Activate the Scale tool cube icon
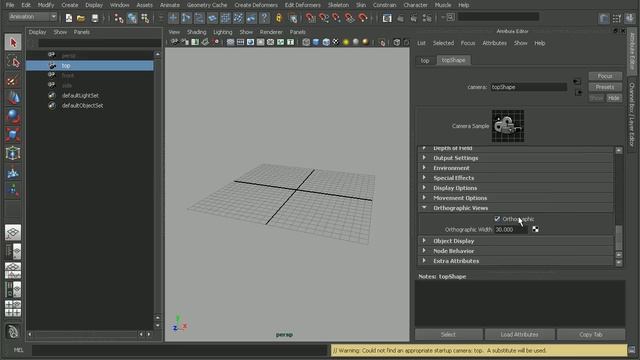 click(13, 135)
